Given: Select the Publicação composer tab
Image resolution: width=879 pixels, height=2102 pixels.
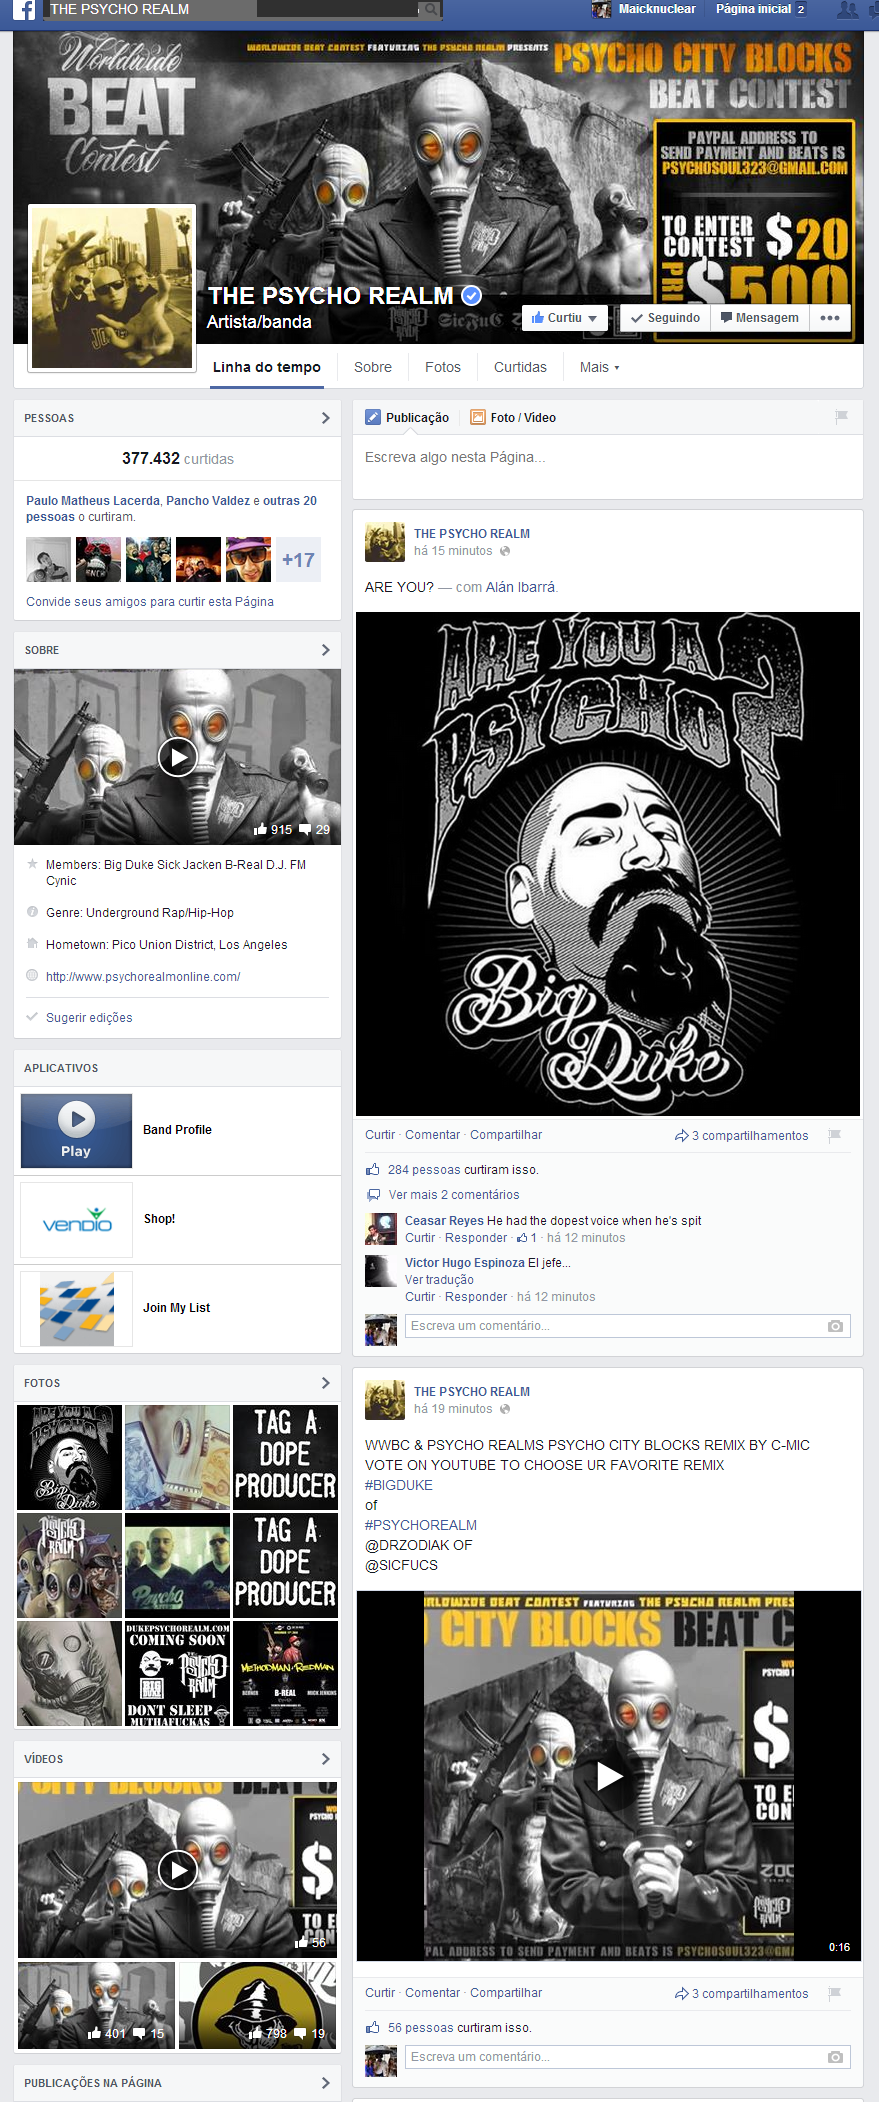Looking at the screenshot, I should coord(407,418).
